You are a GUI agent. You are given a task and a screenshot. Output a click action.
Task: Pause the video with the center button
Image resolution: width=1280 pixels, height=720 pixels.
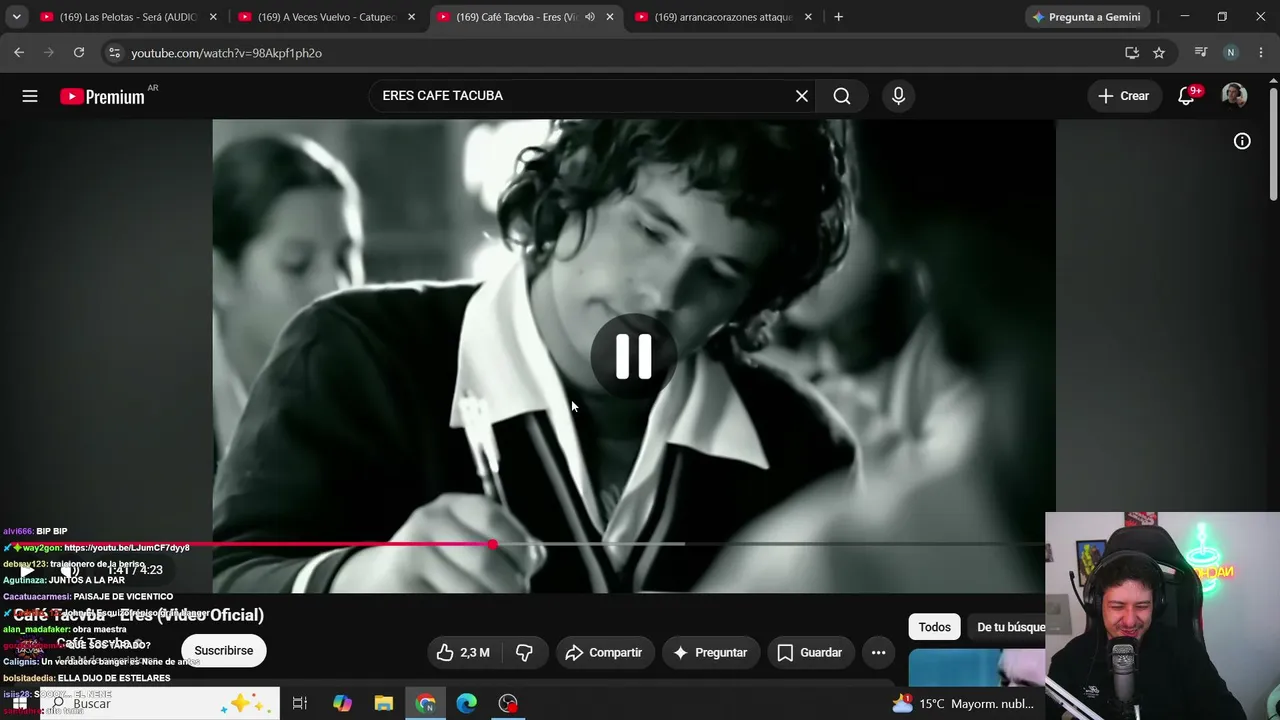[x=634, y=357]
